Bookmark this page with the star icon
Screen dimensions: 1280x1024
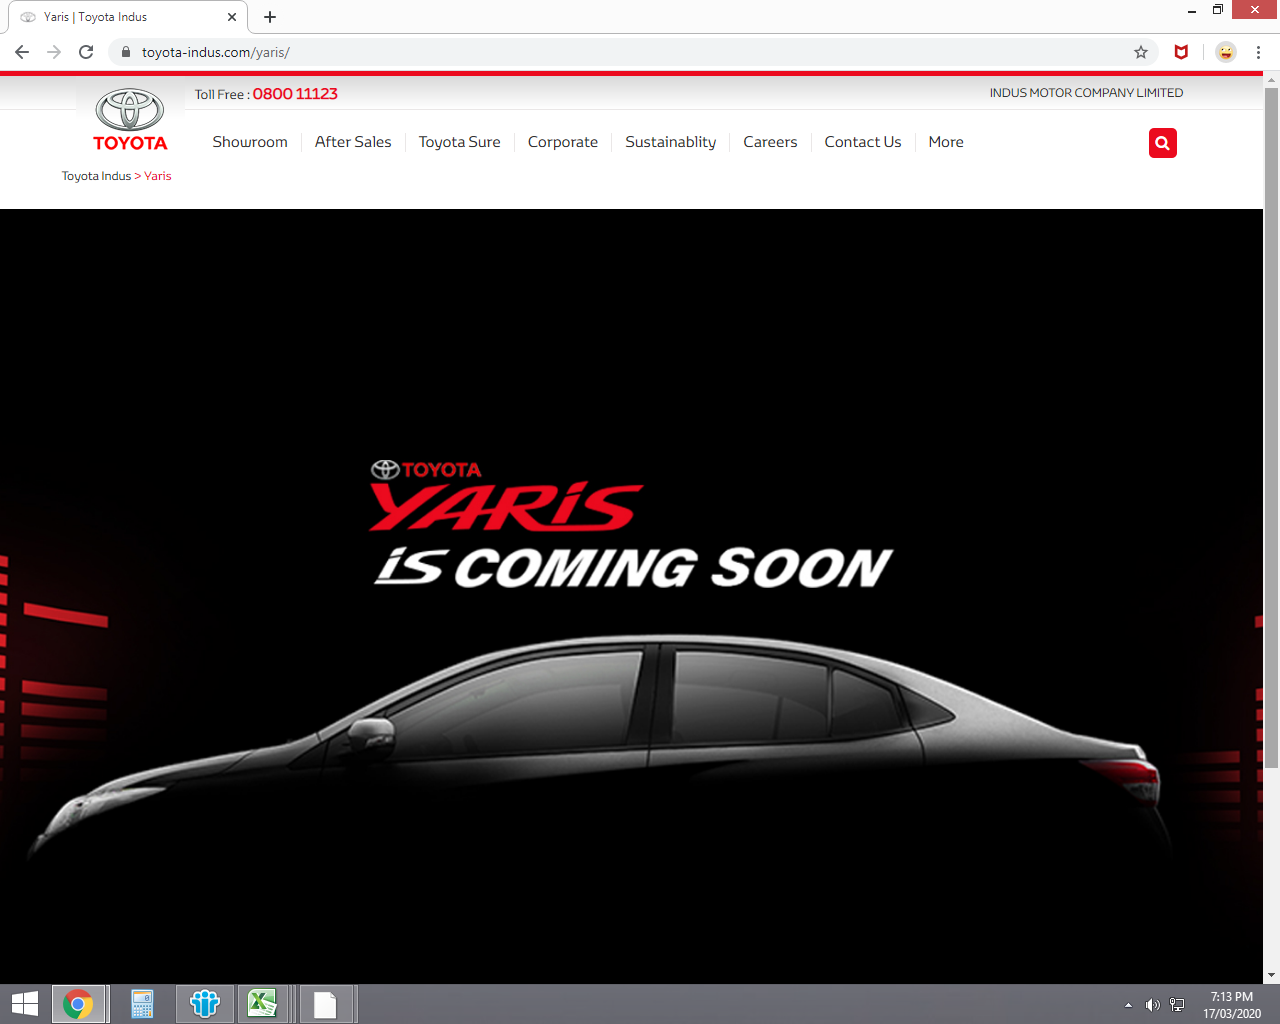coord(1141,52)
